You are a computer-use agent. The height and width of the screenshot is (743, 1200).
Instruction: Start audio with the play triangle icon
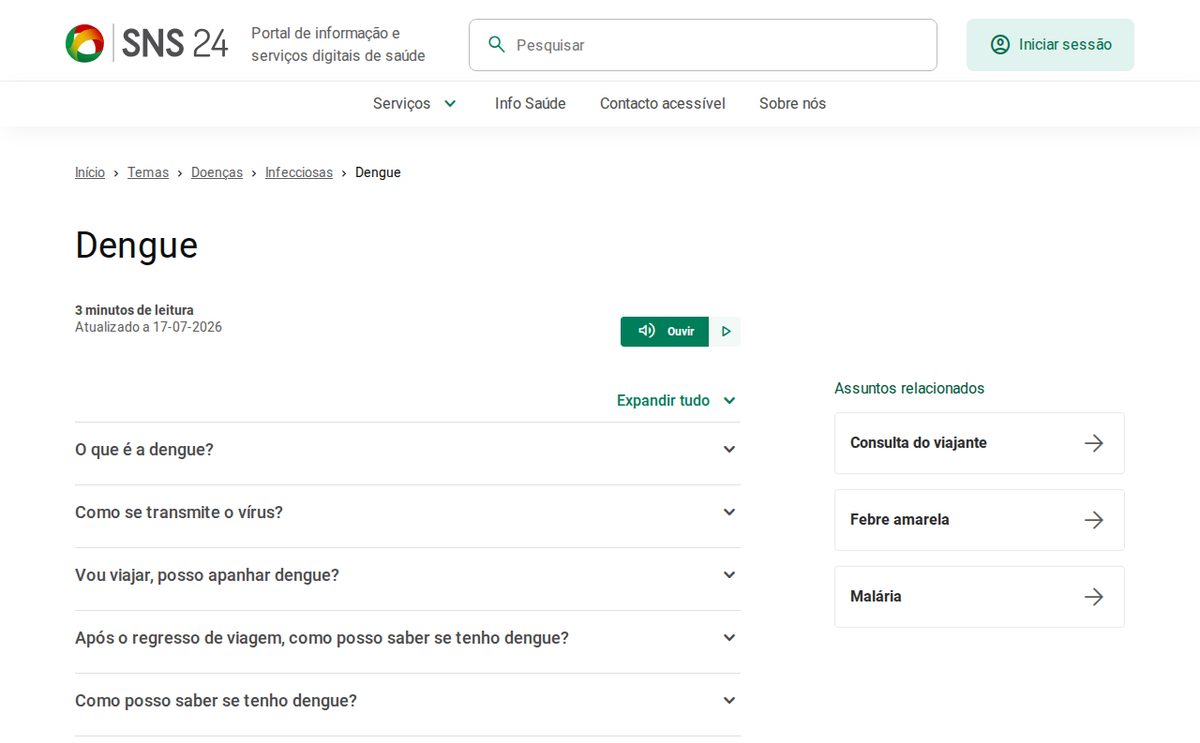point(726,332)
